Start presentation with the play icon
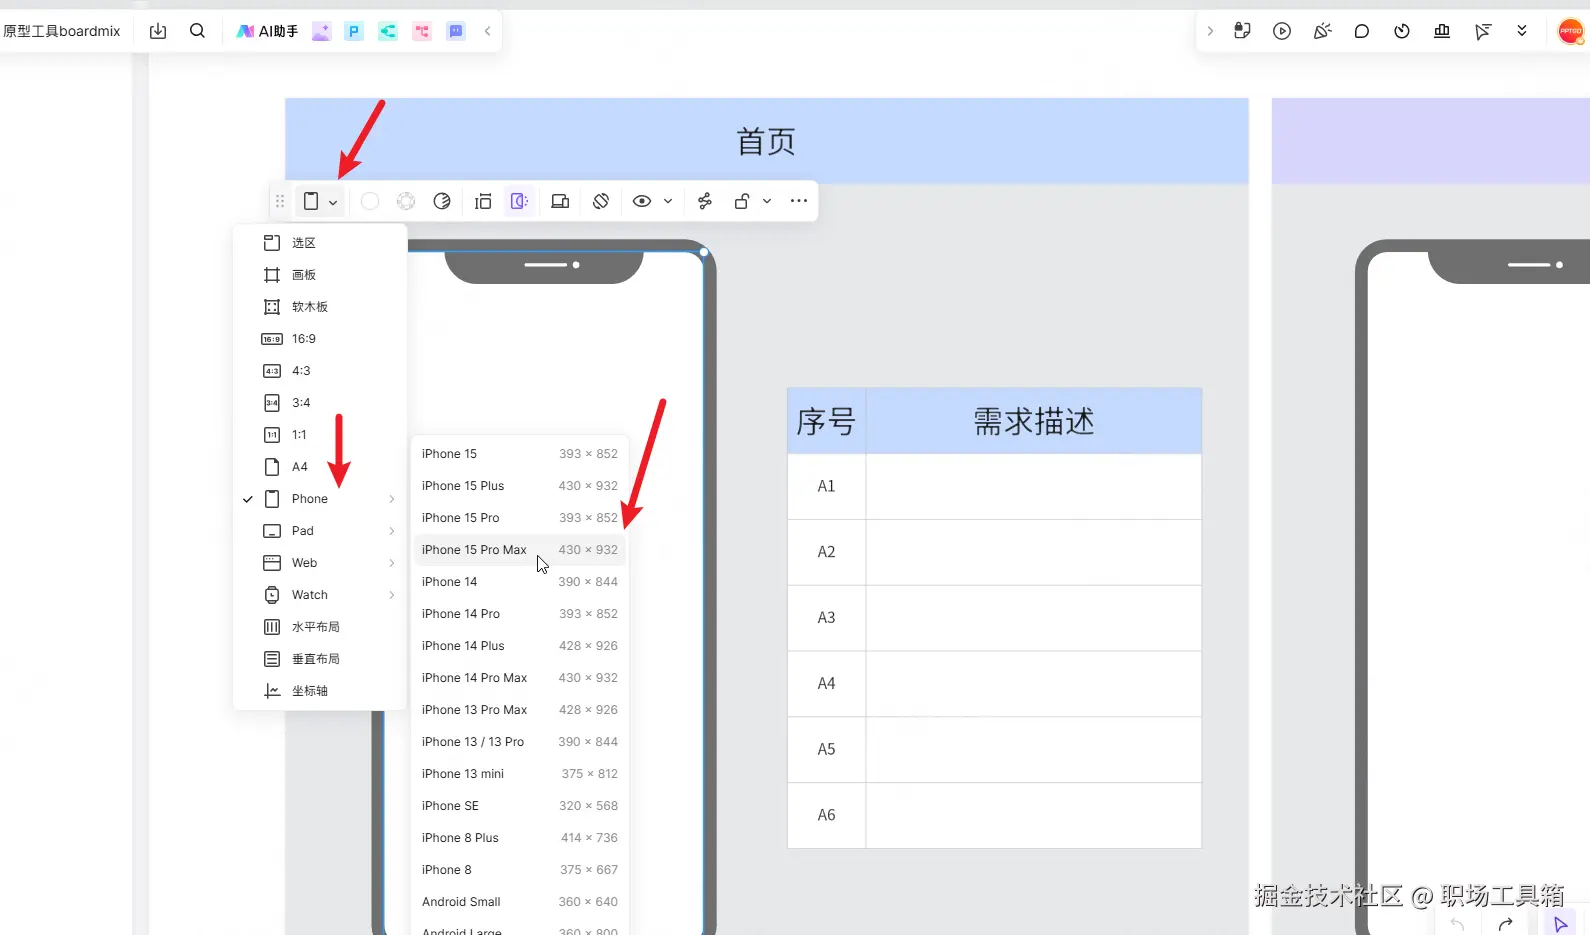 point(1282,31)
